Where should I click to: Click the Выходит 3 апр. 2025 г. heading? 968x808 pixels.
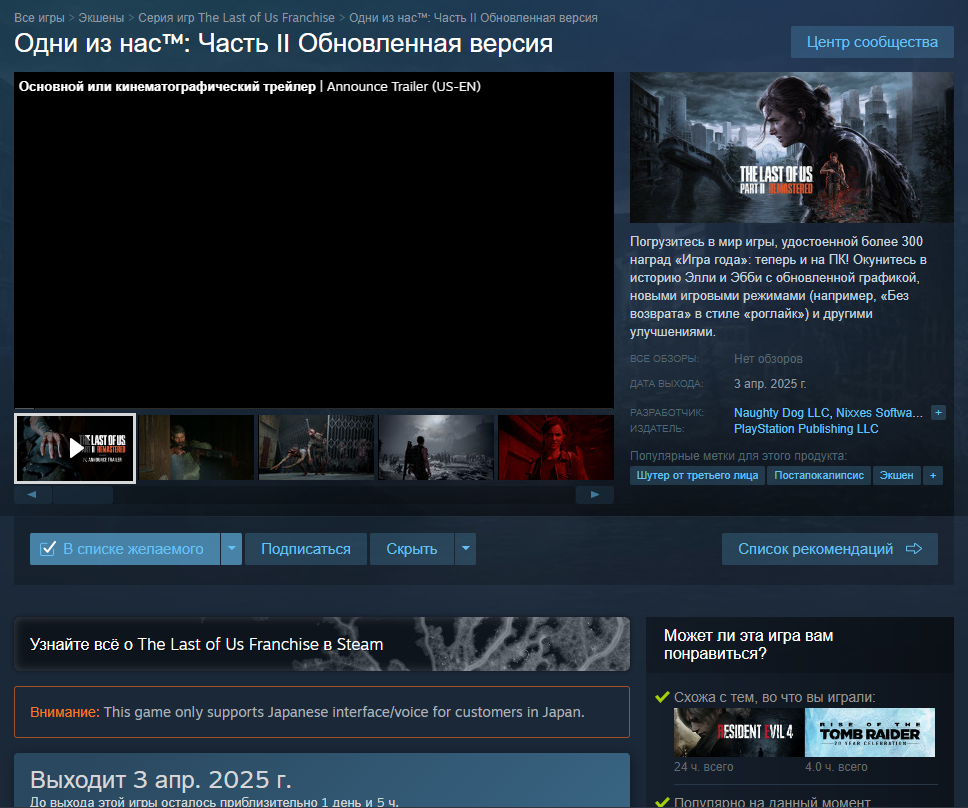[161, 780]
